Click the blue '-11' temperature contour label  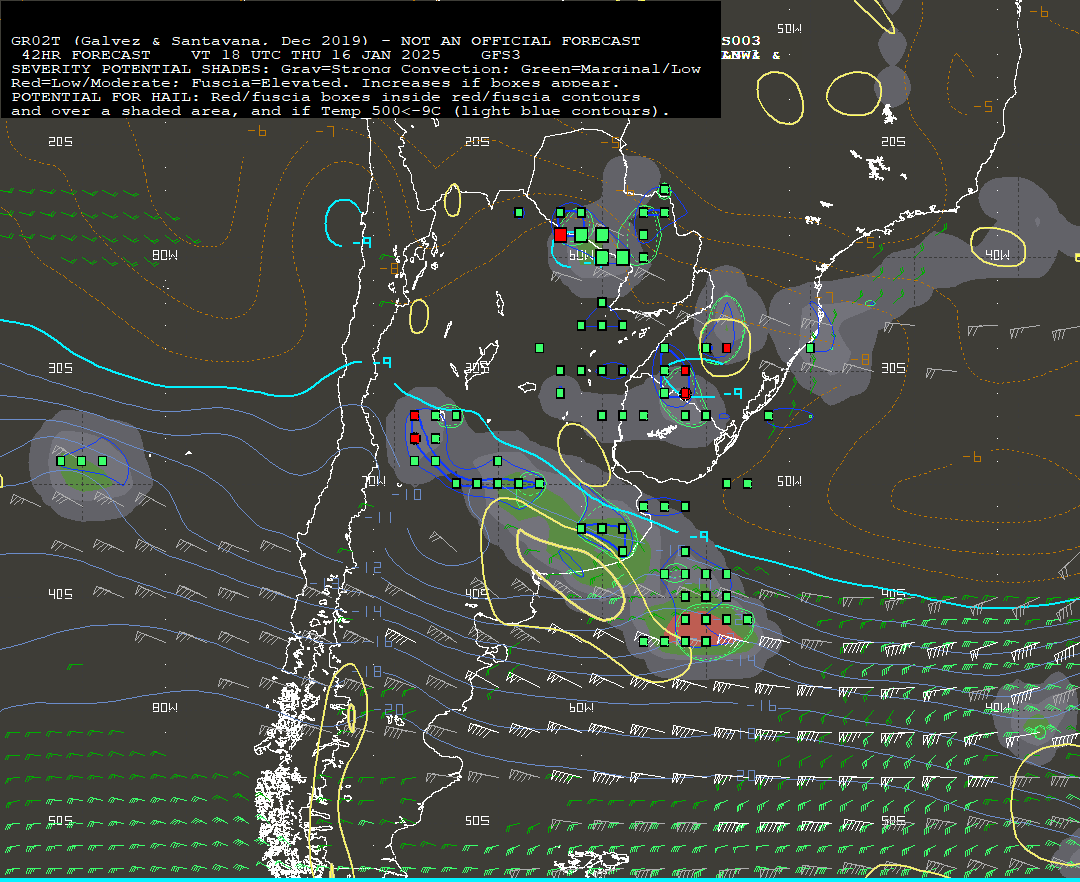378,517
